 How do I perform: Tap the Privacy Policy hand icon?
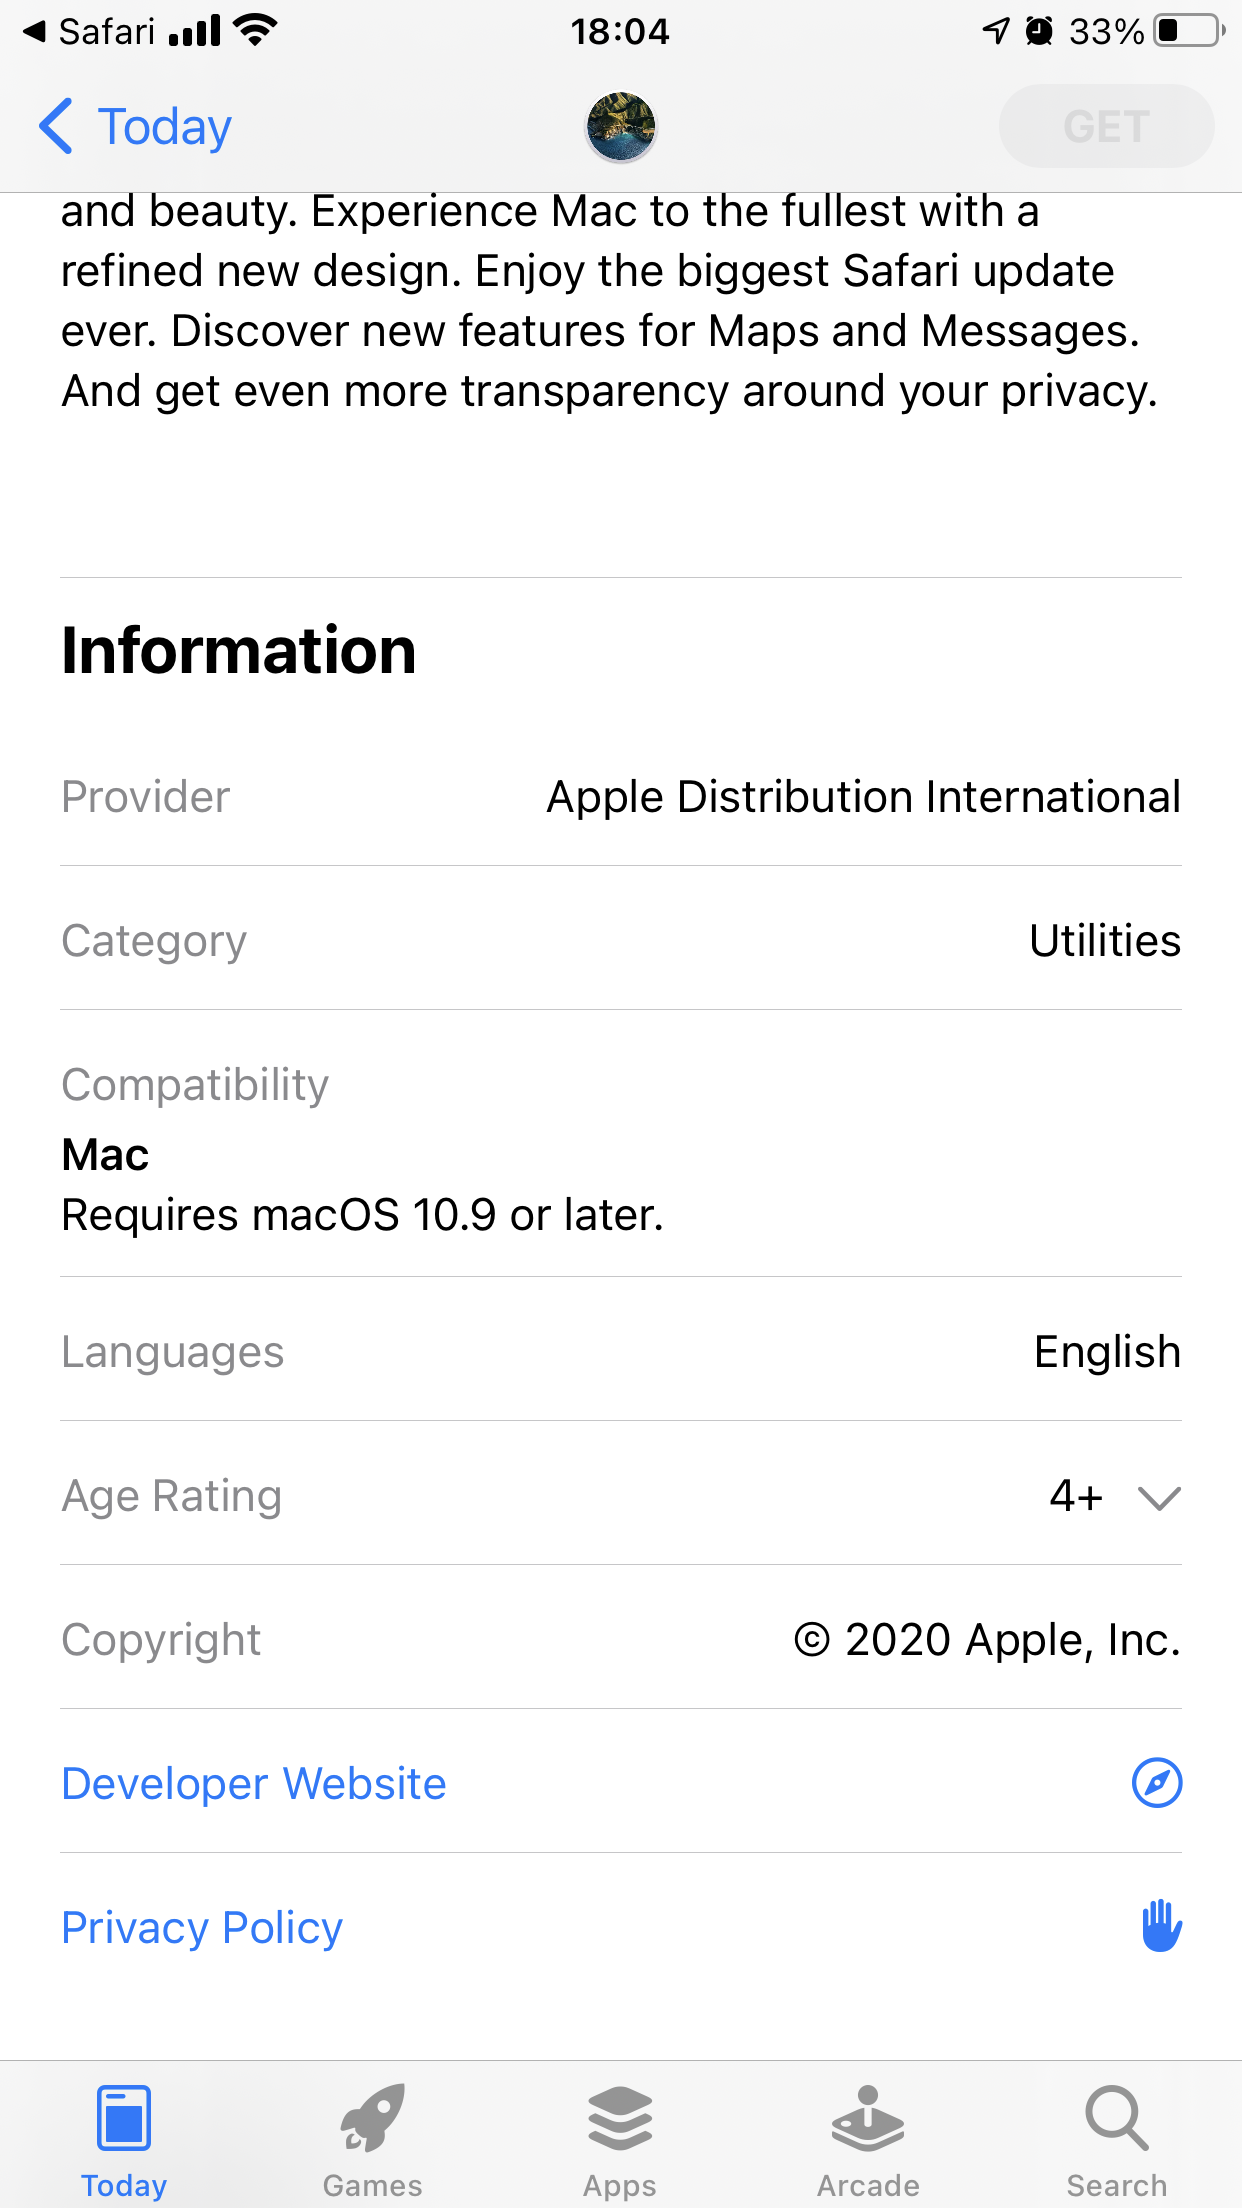coord(1160,1927)
